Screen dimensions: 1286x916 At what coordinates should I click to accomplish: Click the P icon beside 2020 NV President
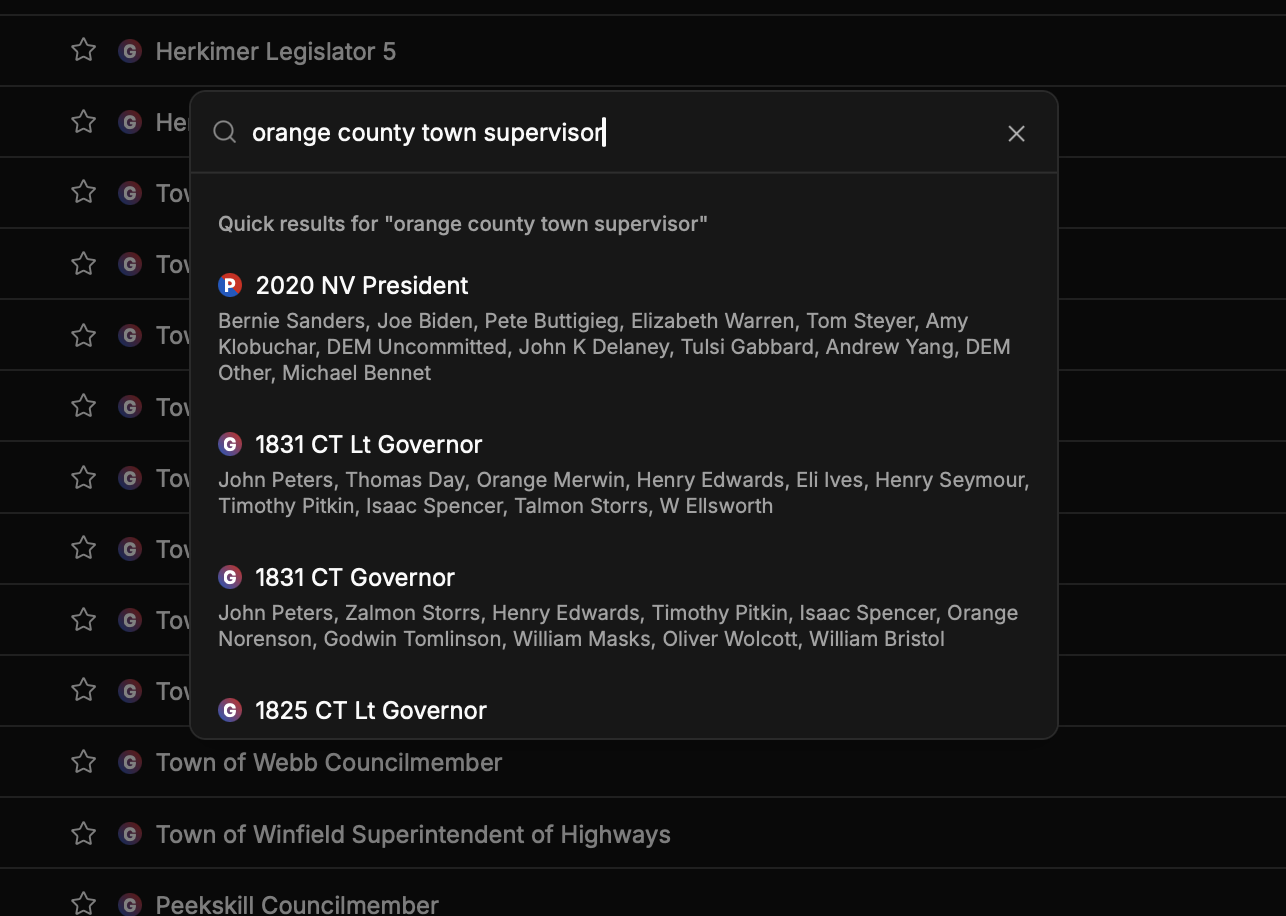(x=230, y=286)
